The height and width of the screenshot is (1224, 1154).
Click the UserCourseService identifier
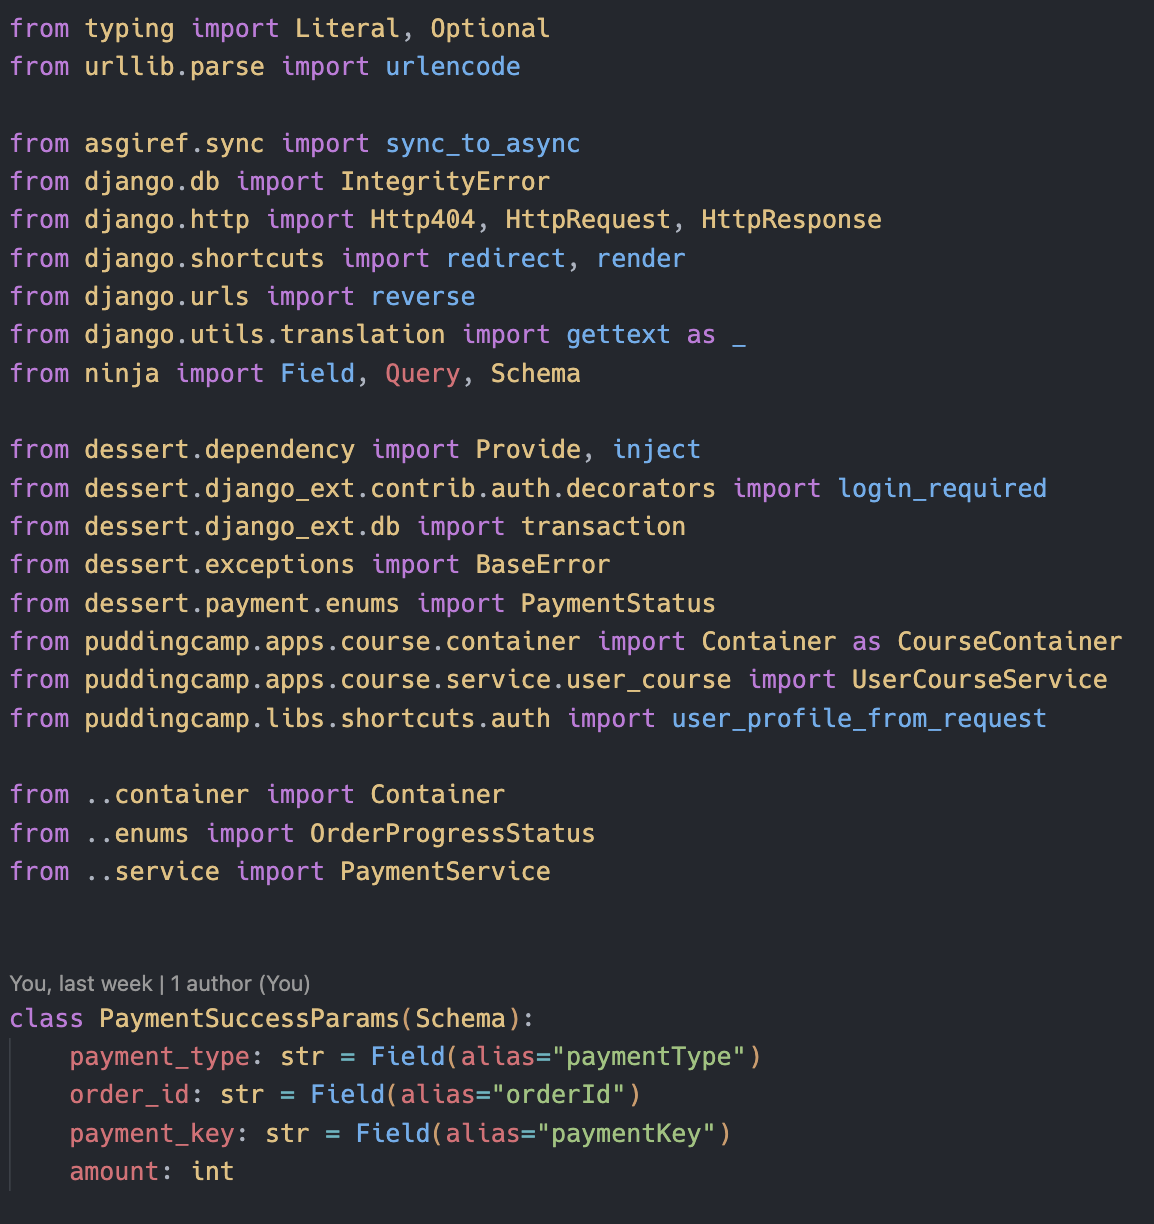980,680
